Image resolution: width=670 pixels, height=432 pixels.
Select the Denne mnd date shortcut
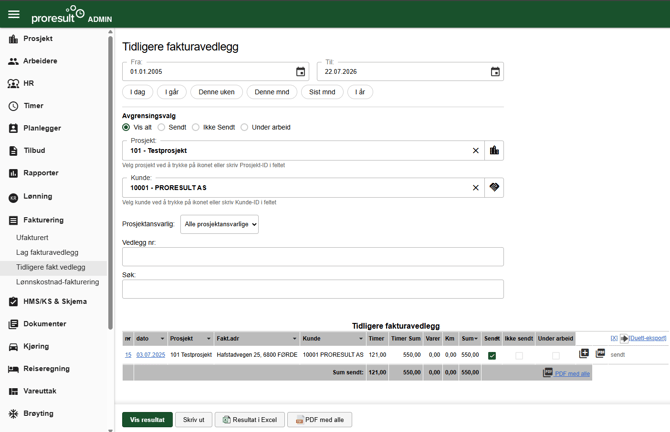tap(272, 92)
